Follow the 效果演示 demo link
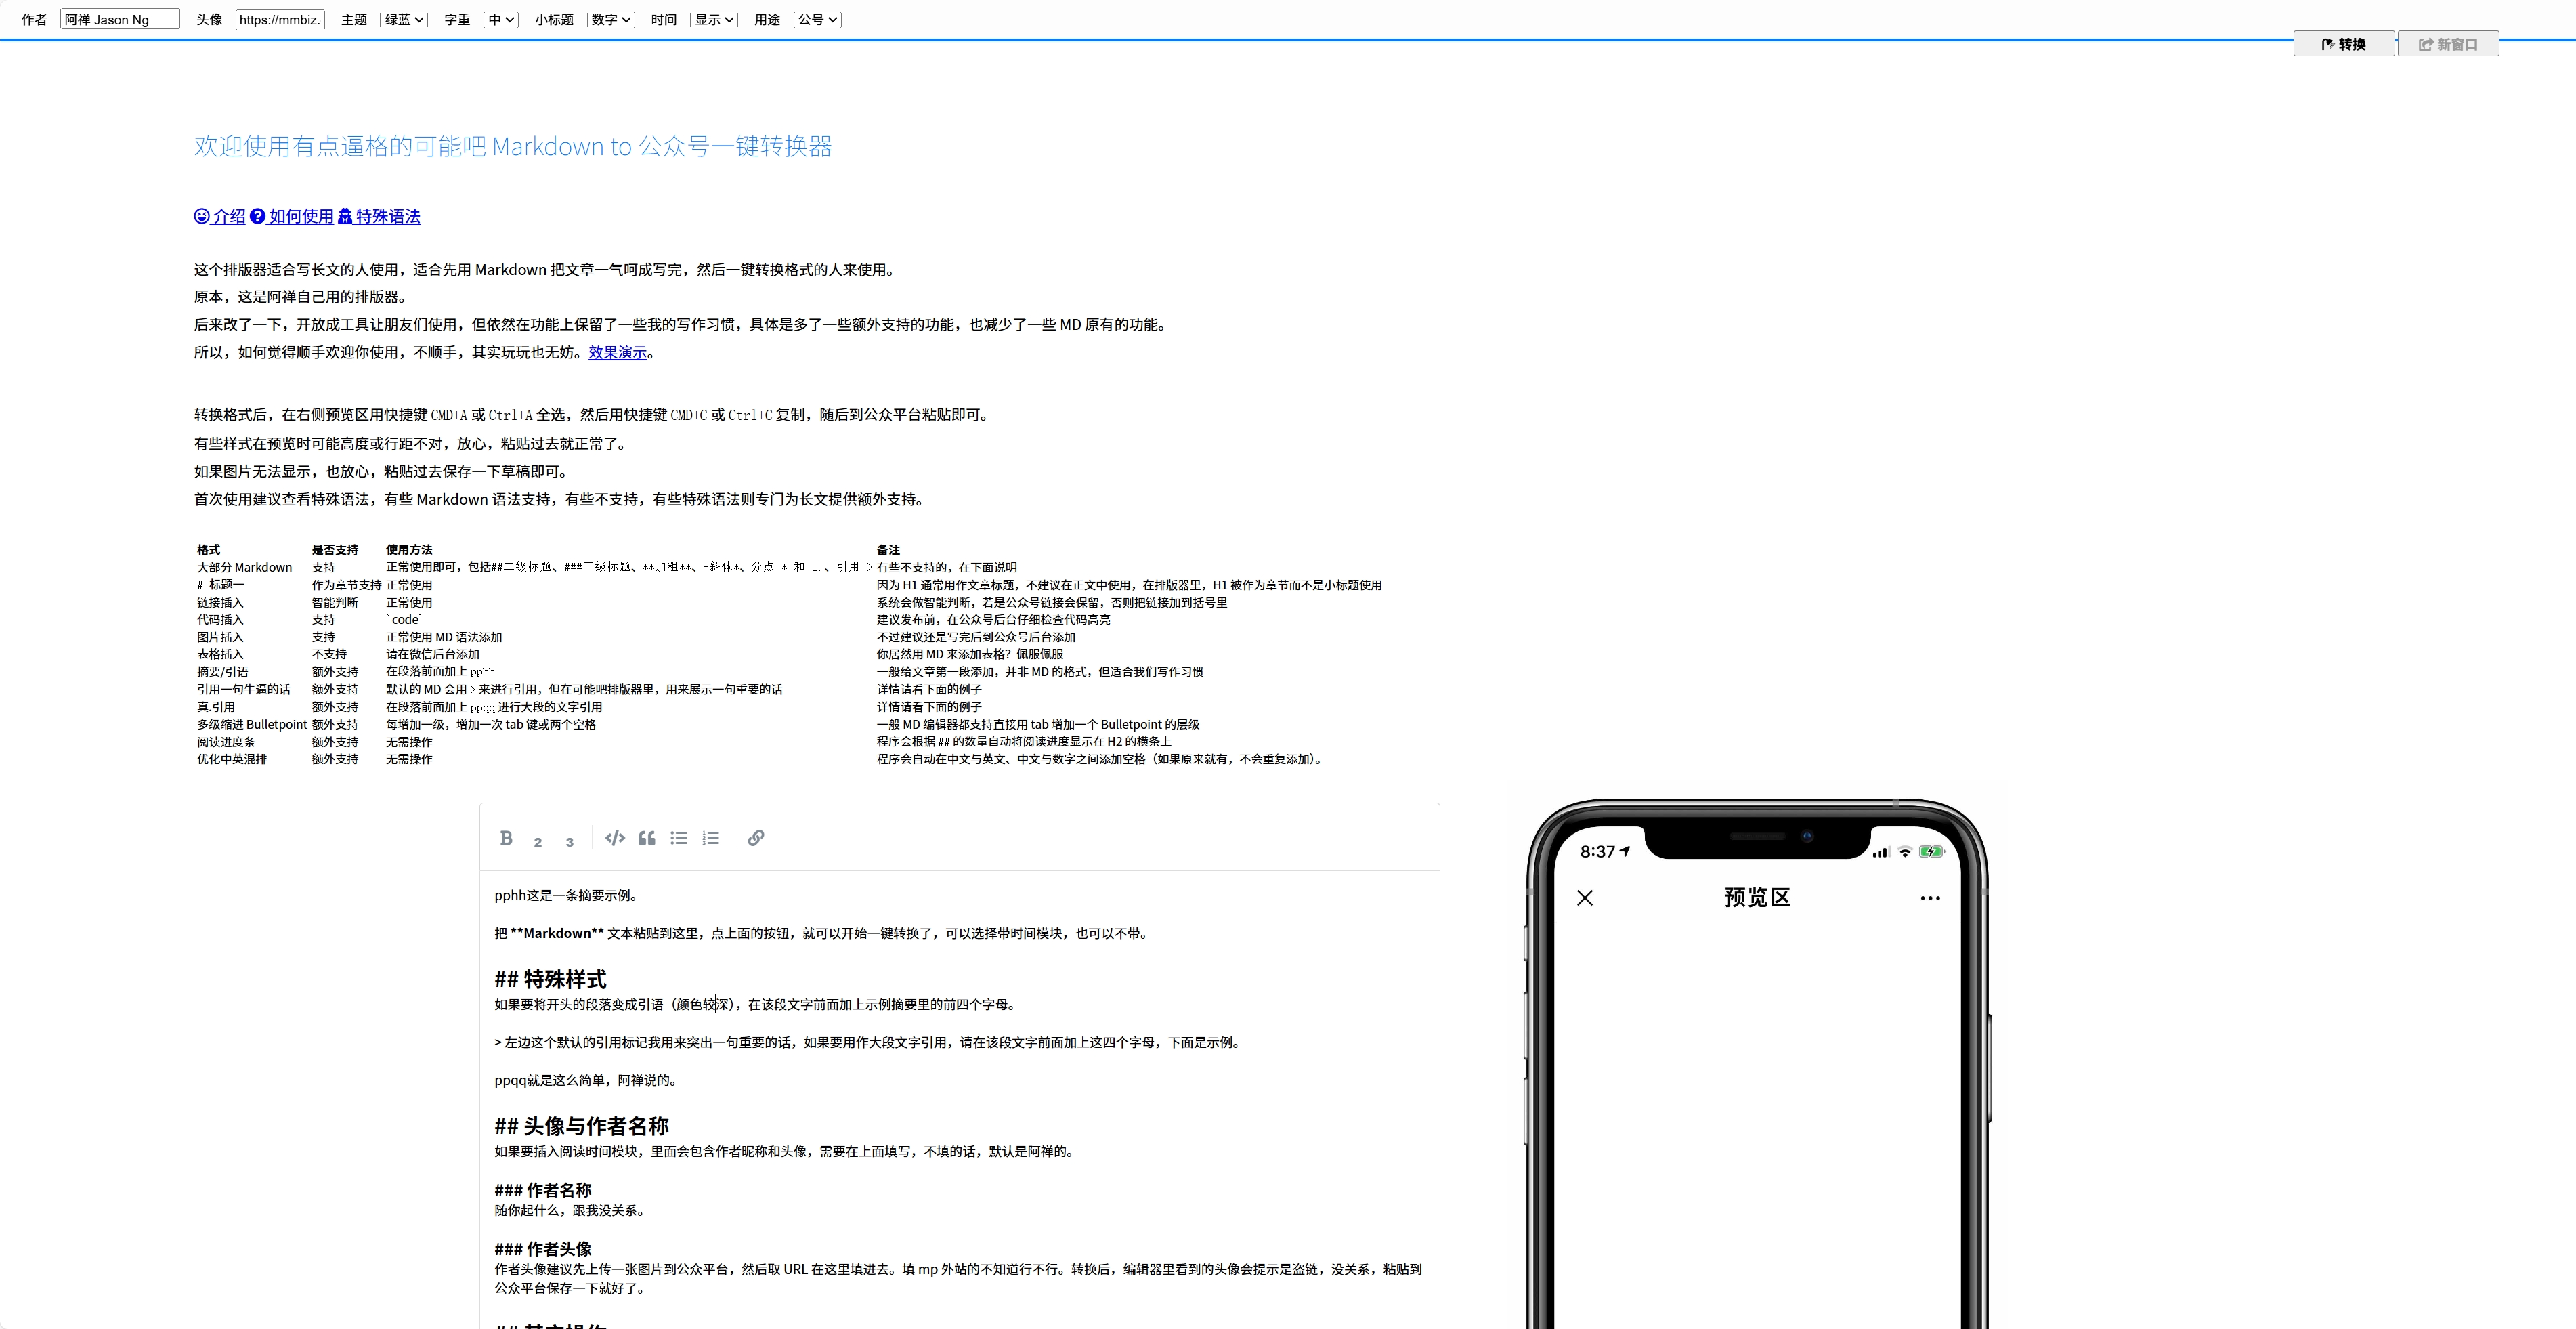 pos(617,353)
